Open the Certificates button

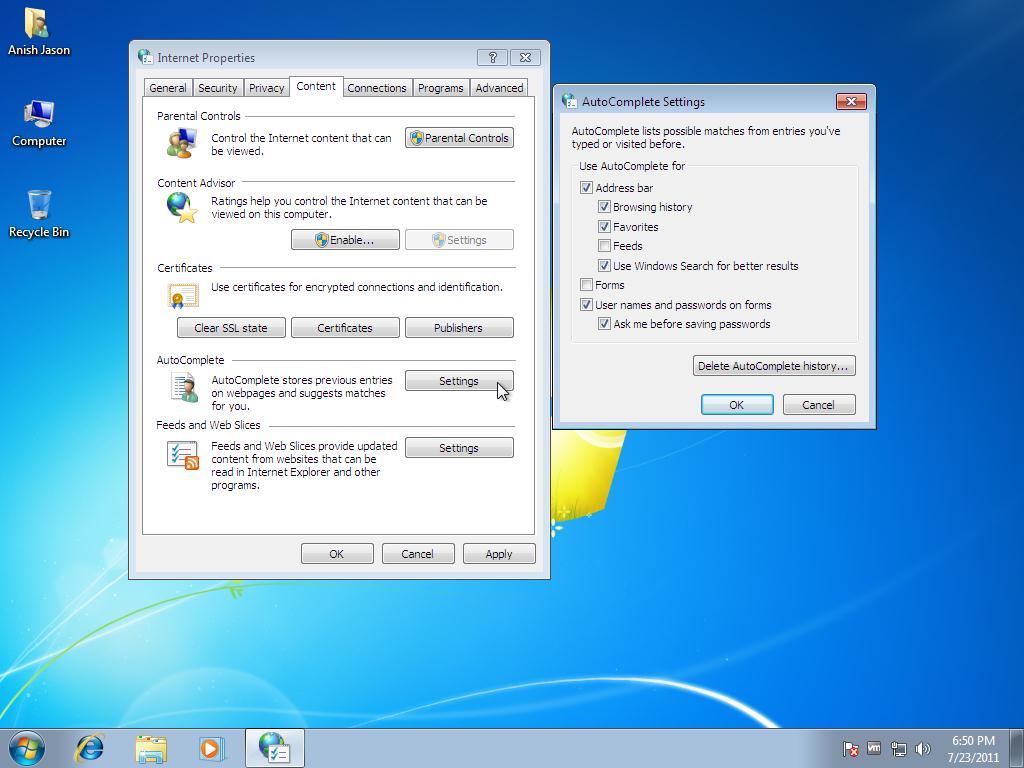tap(345, 328)
